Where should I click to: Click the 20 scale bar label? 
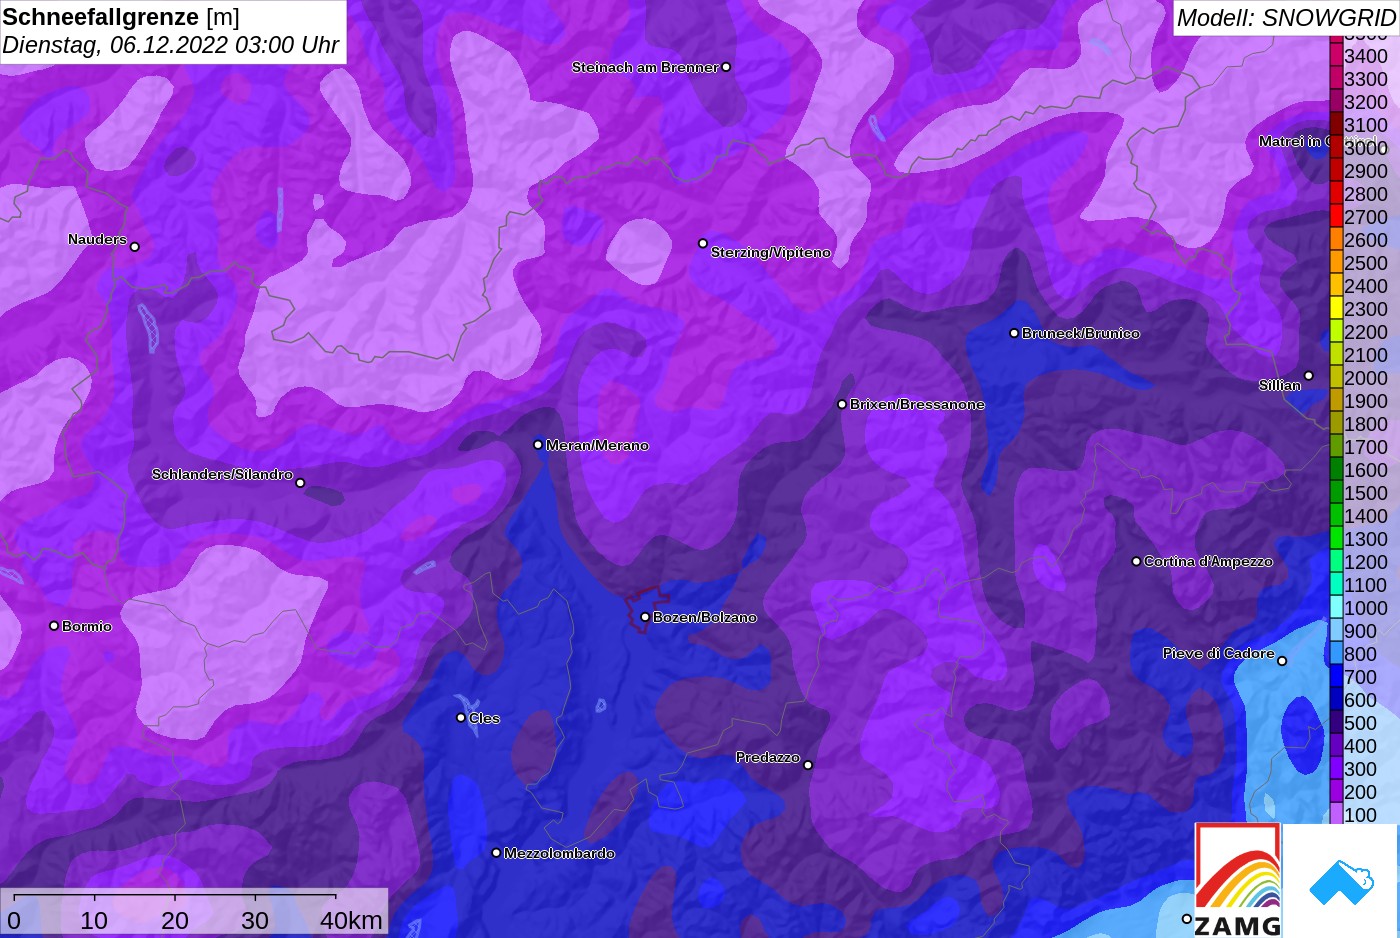[175, 920]
